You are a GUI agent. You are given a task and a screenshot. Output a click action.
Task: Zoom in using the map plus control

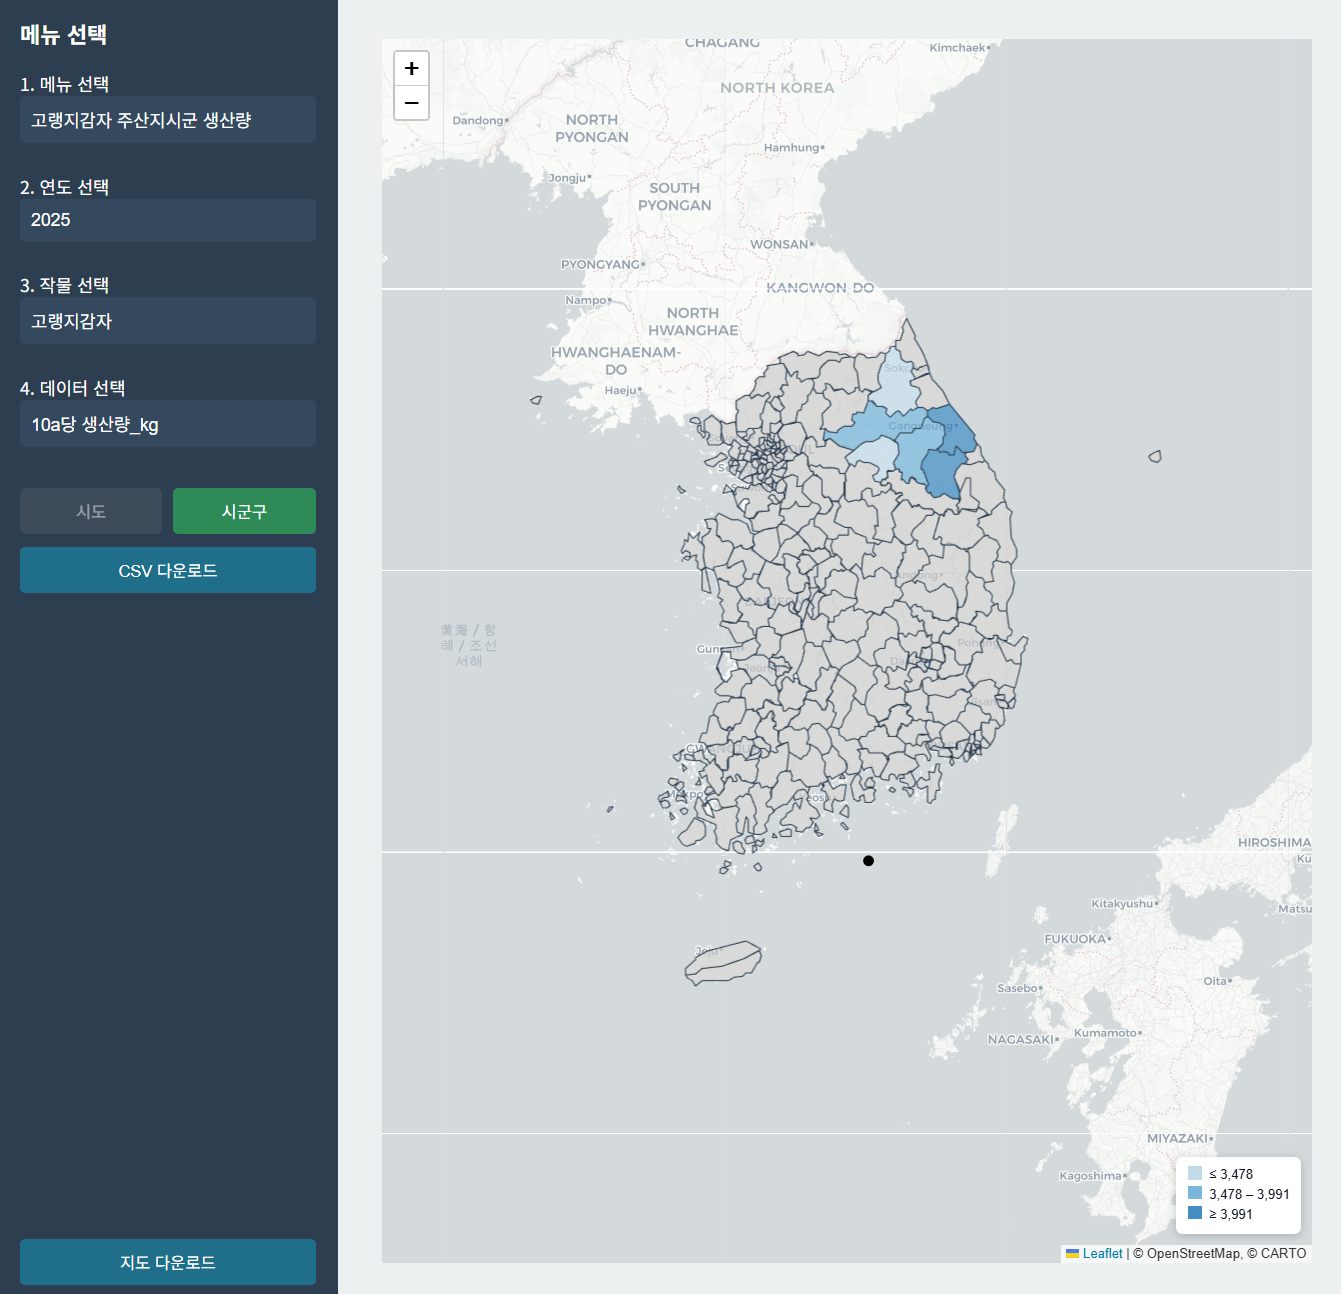411,68
